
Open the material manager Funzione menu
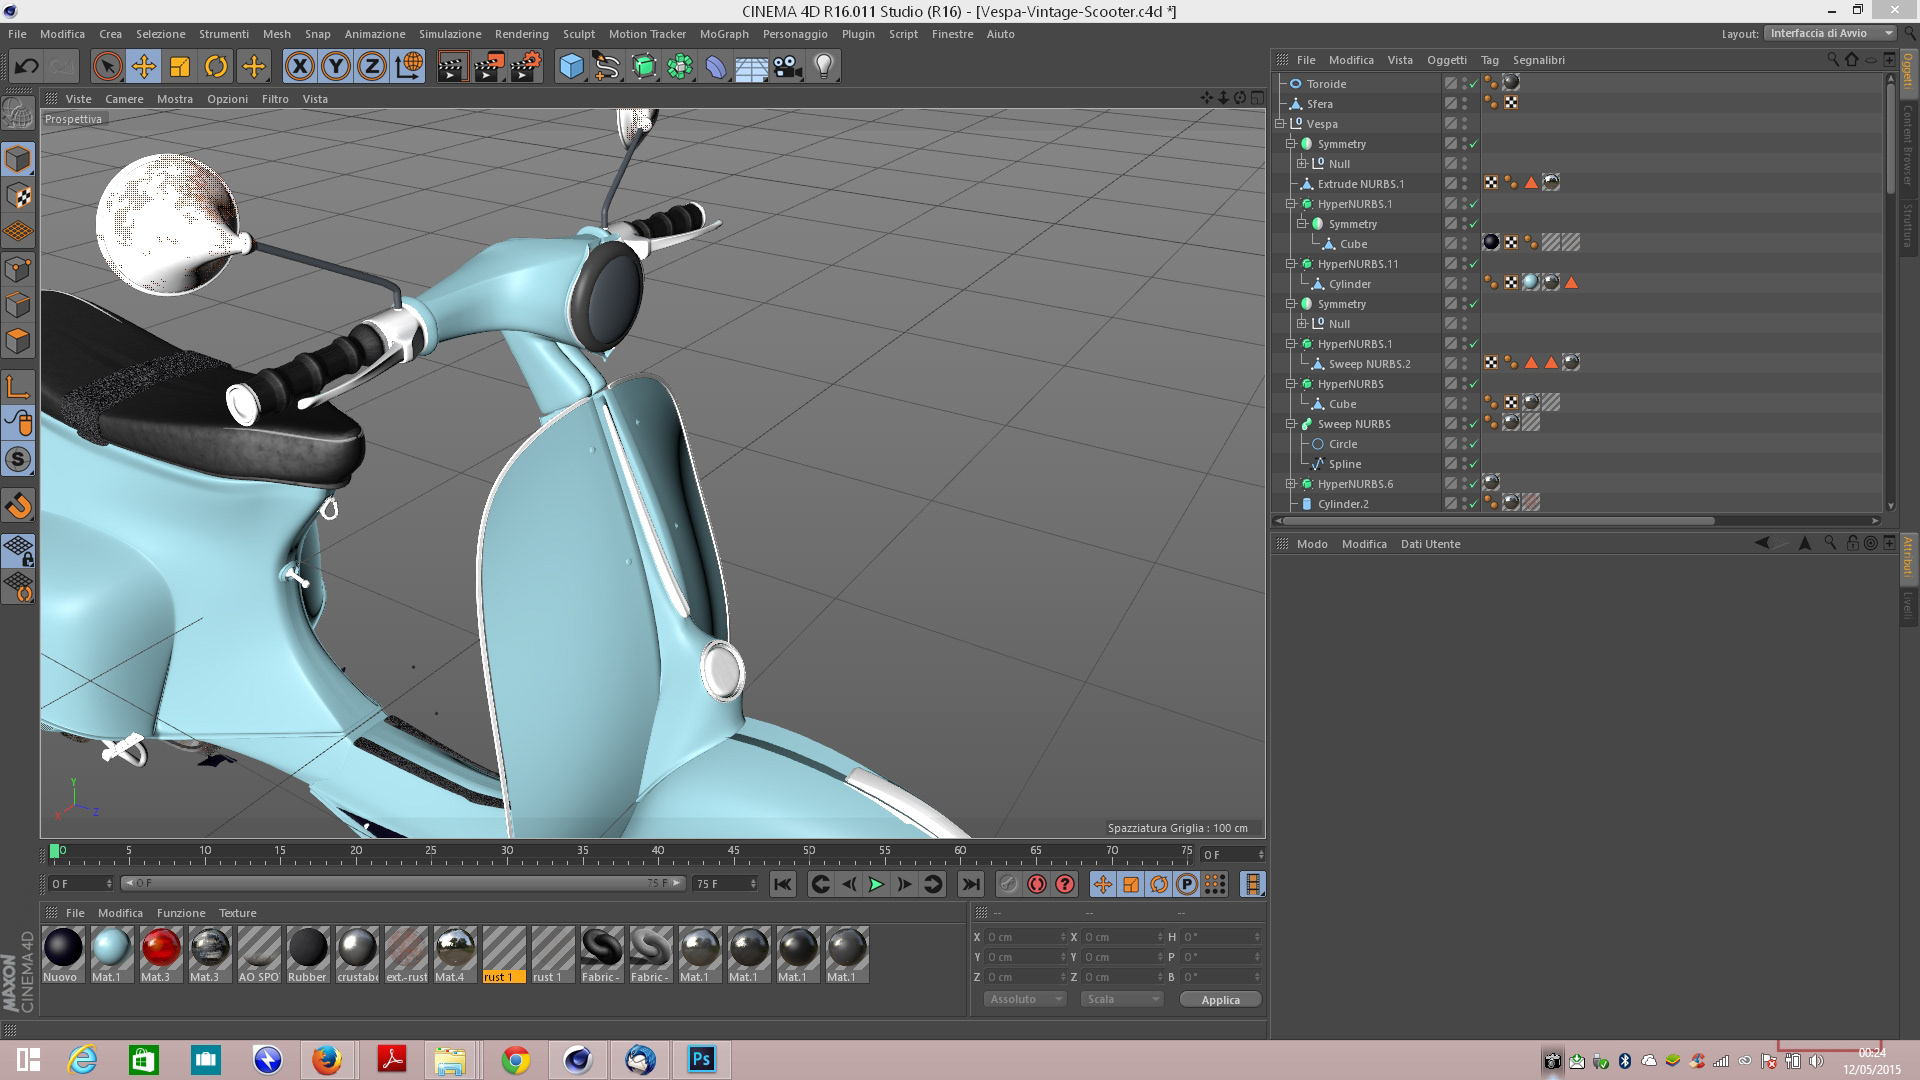181,913
